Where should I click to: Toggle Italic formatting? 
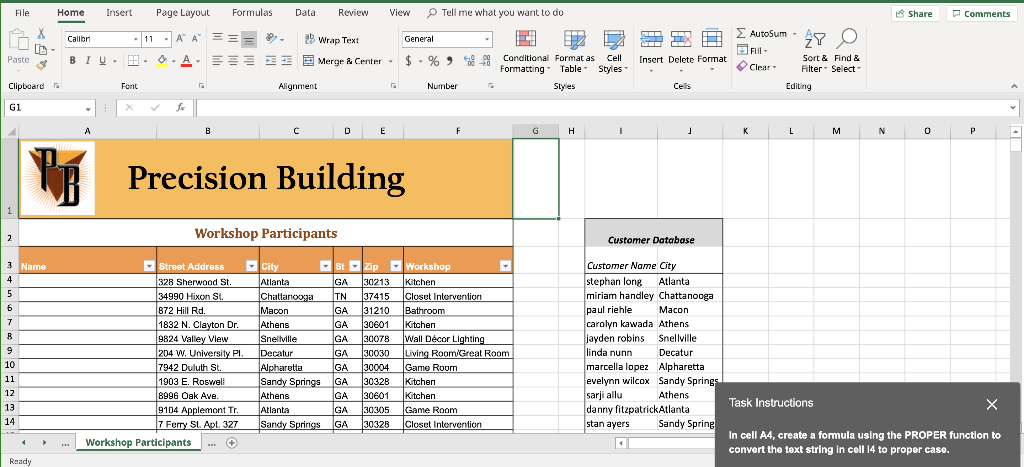point(88,61)
